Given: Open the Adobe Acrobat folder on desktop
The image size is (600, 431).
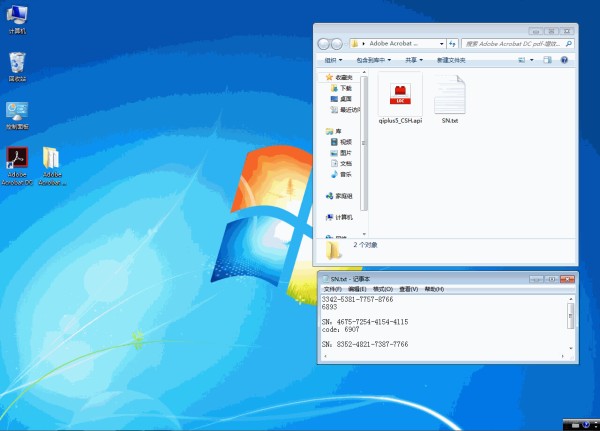Looking at the screenshot, I should pos(52,166).
